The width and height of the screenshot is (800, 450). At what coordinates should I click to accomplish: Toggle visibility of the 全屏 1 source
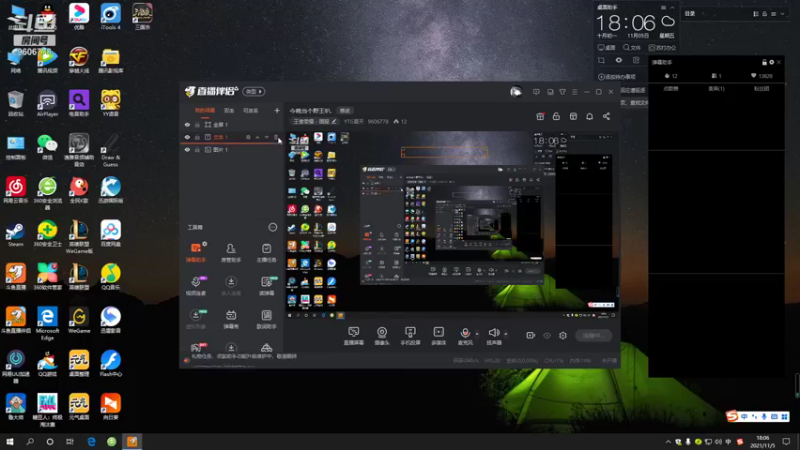[187, 125]
